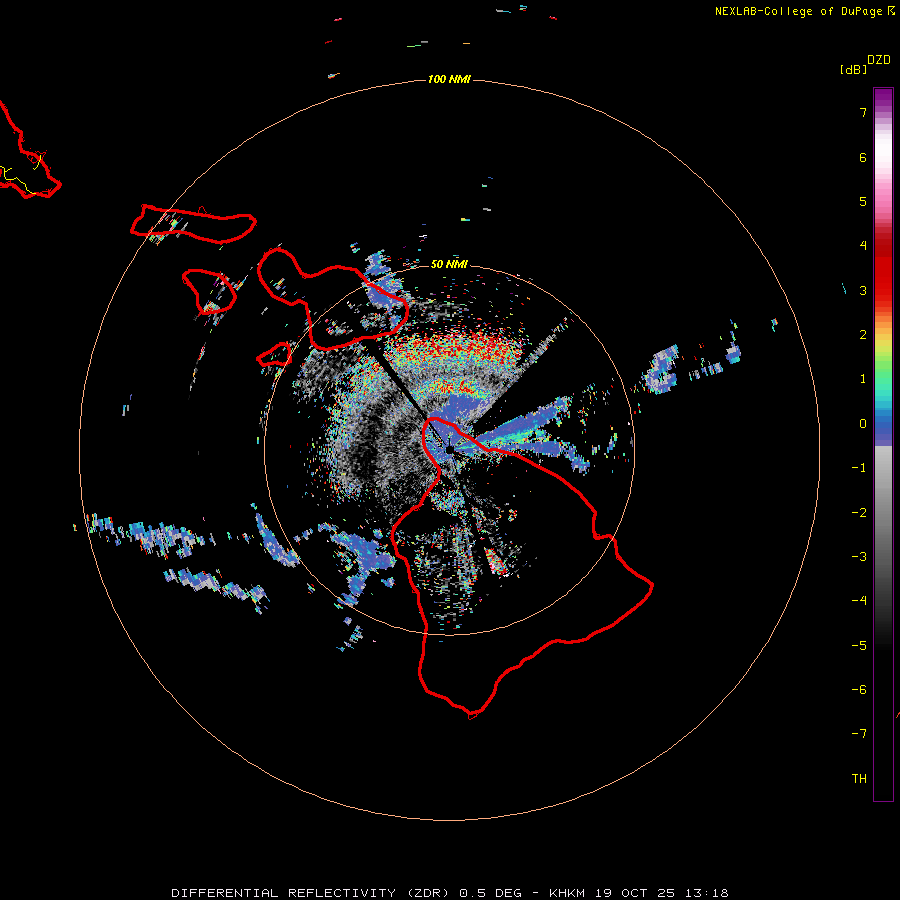This screenshot has width=900, height=900.
Task: Click the DZD color scale title
Action: point(879,60)
